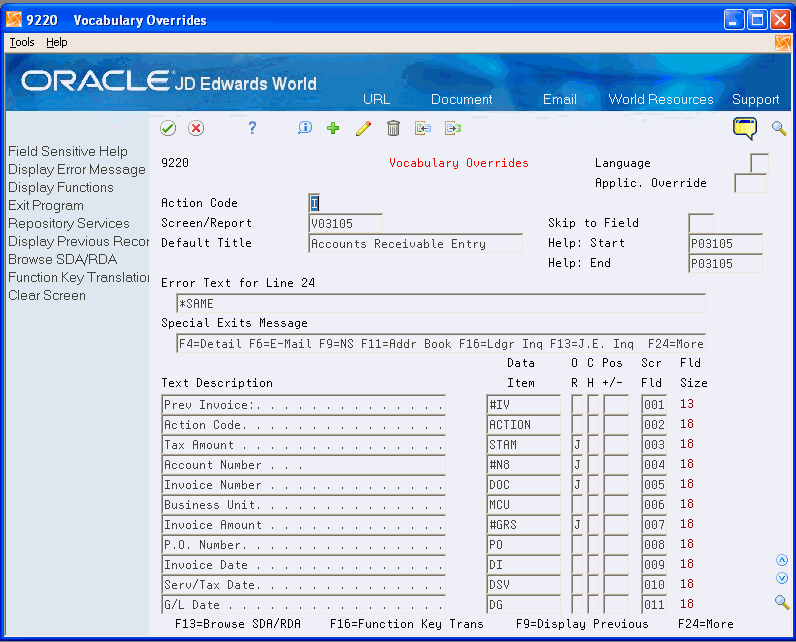
Task: Open the Email header link
Action: [x=559, y=99]
